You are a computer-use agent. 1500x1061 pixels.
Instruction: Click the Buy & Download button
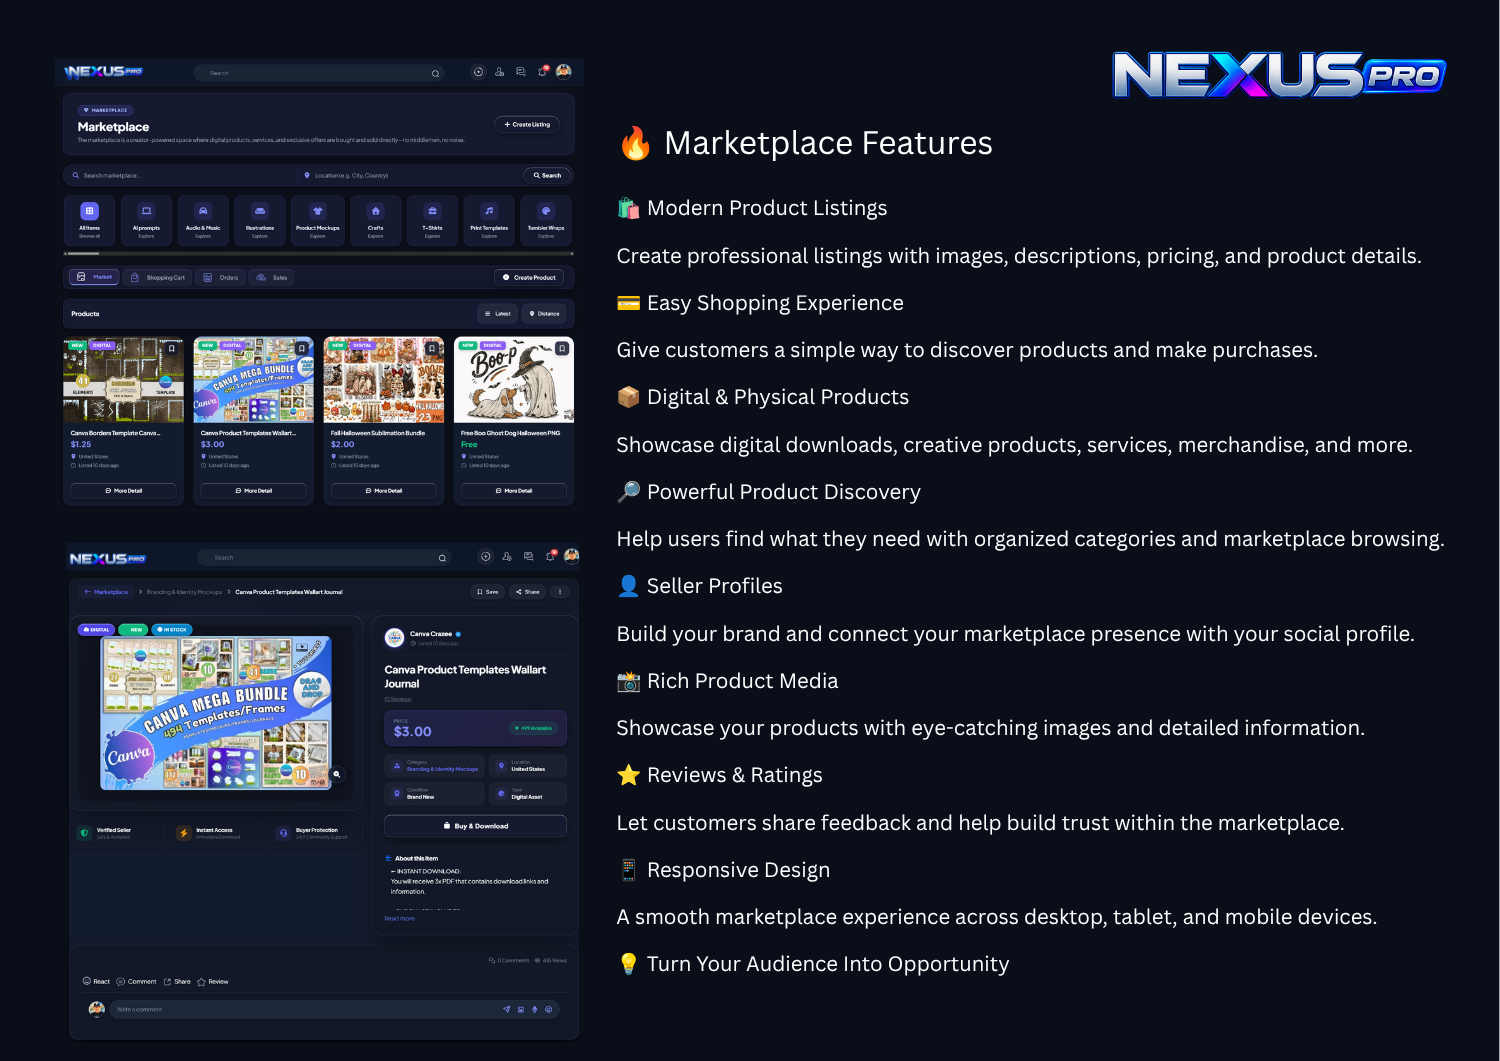475,826
